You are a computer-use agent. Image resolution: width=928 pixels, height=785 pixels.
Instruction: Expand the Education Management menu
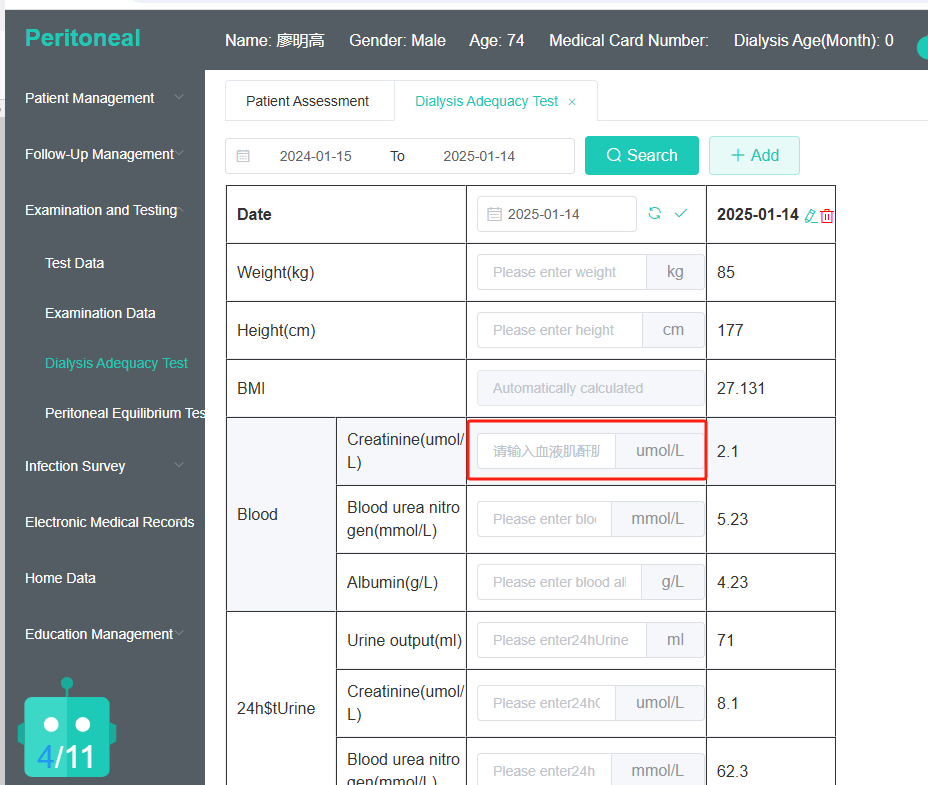point(104,634)
